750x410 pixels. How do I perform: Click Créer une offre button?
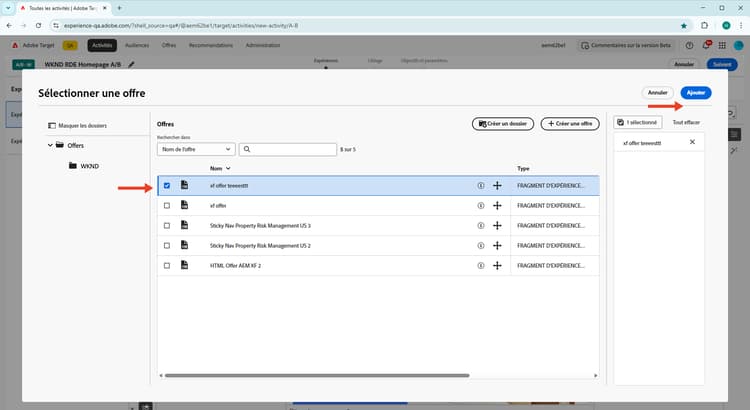point(570,123)
